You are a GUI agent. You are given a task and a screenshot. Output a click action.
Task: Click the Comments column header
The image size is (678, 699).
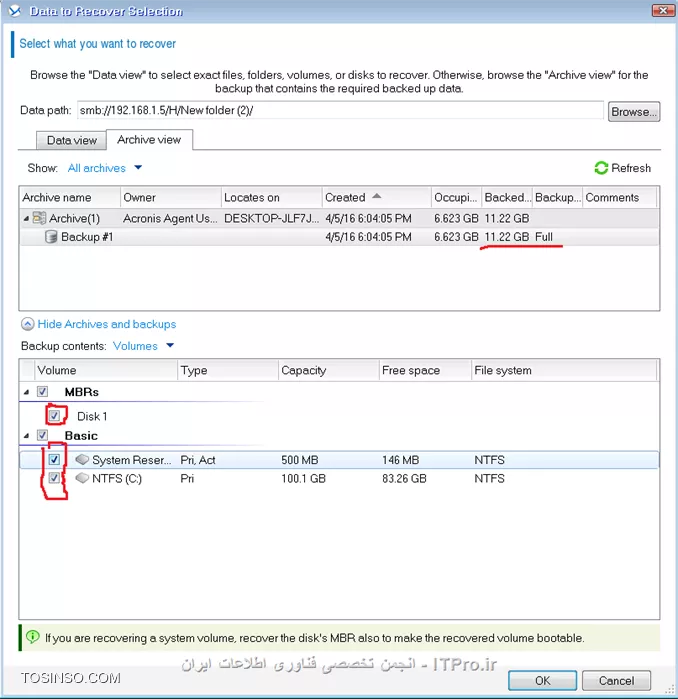point(620,197)
